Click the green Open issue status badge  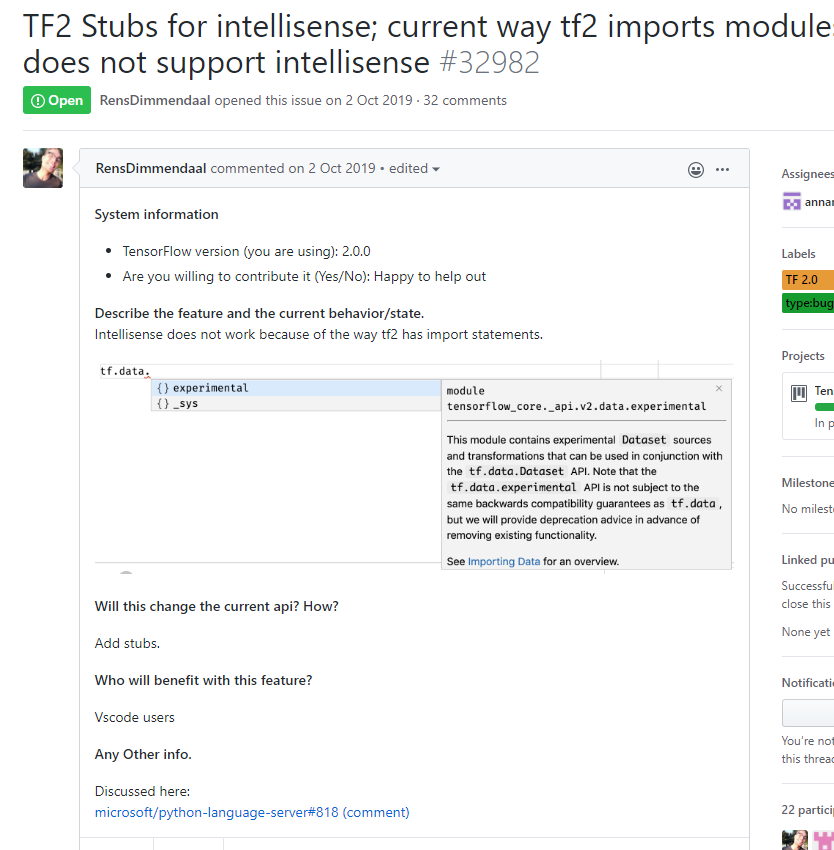56,100
